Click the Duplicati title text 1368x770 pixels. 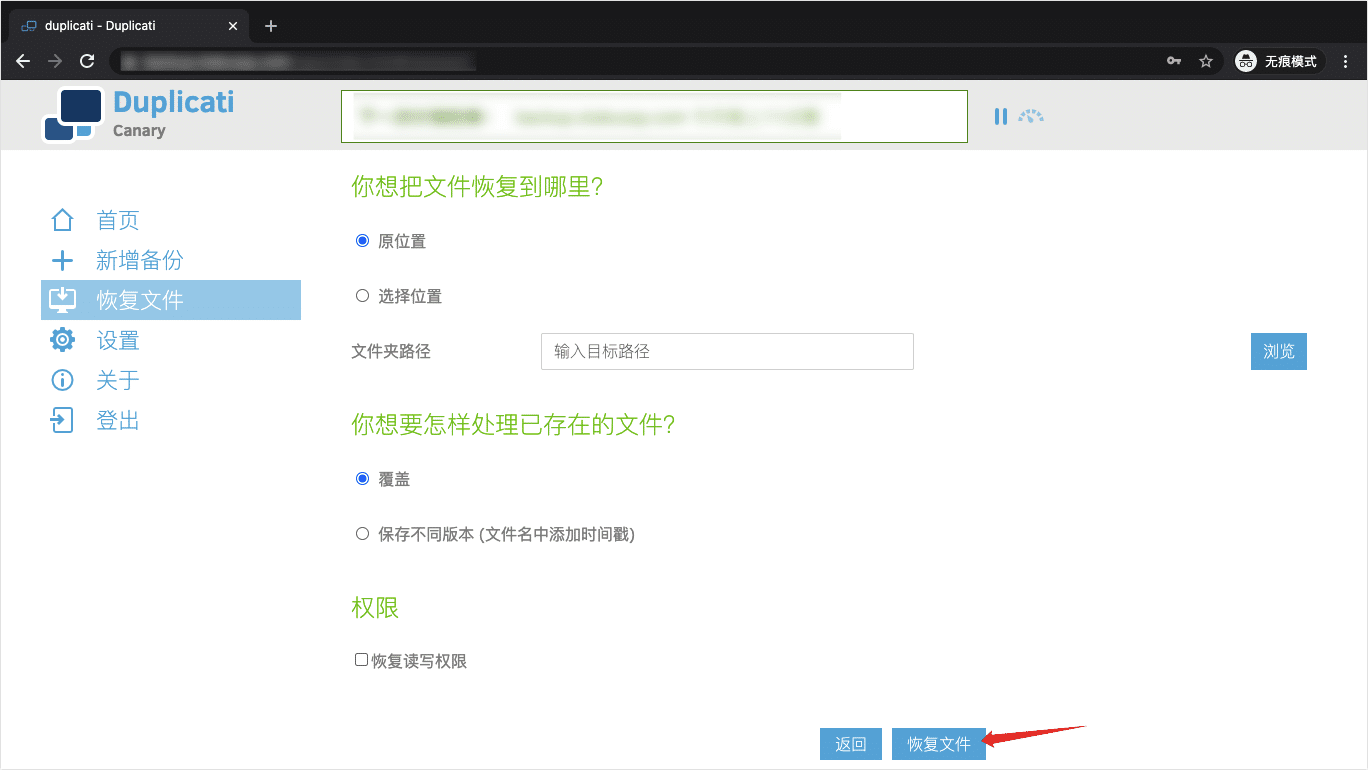click(174, 102)
